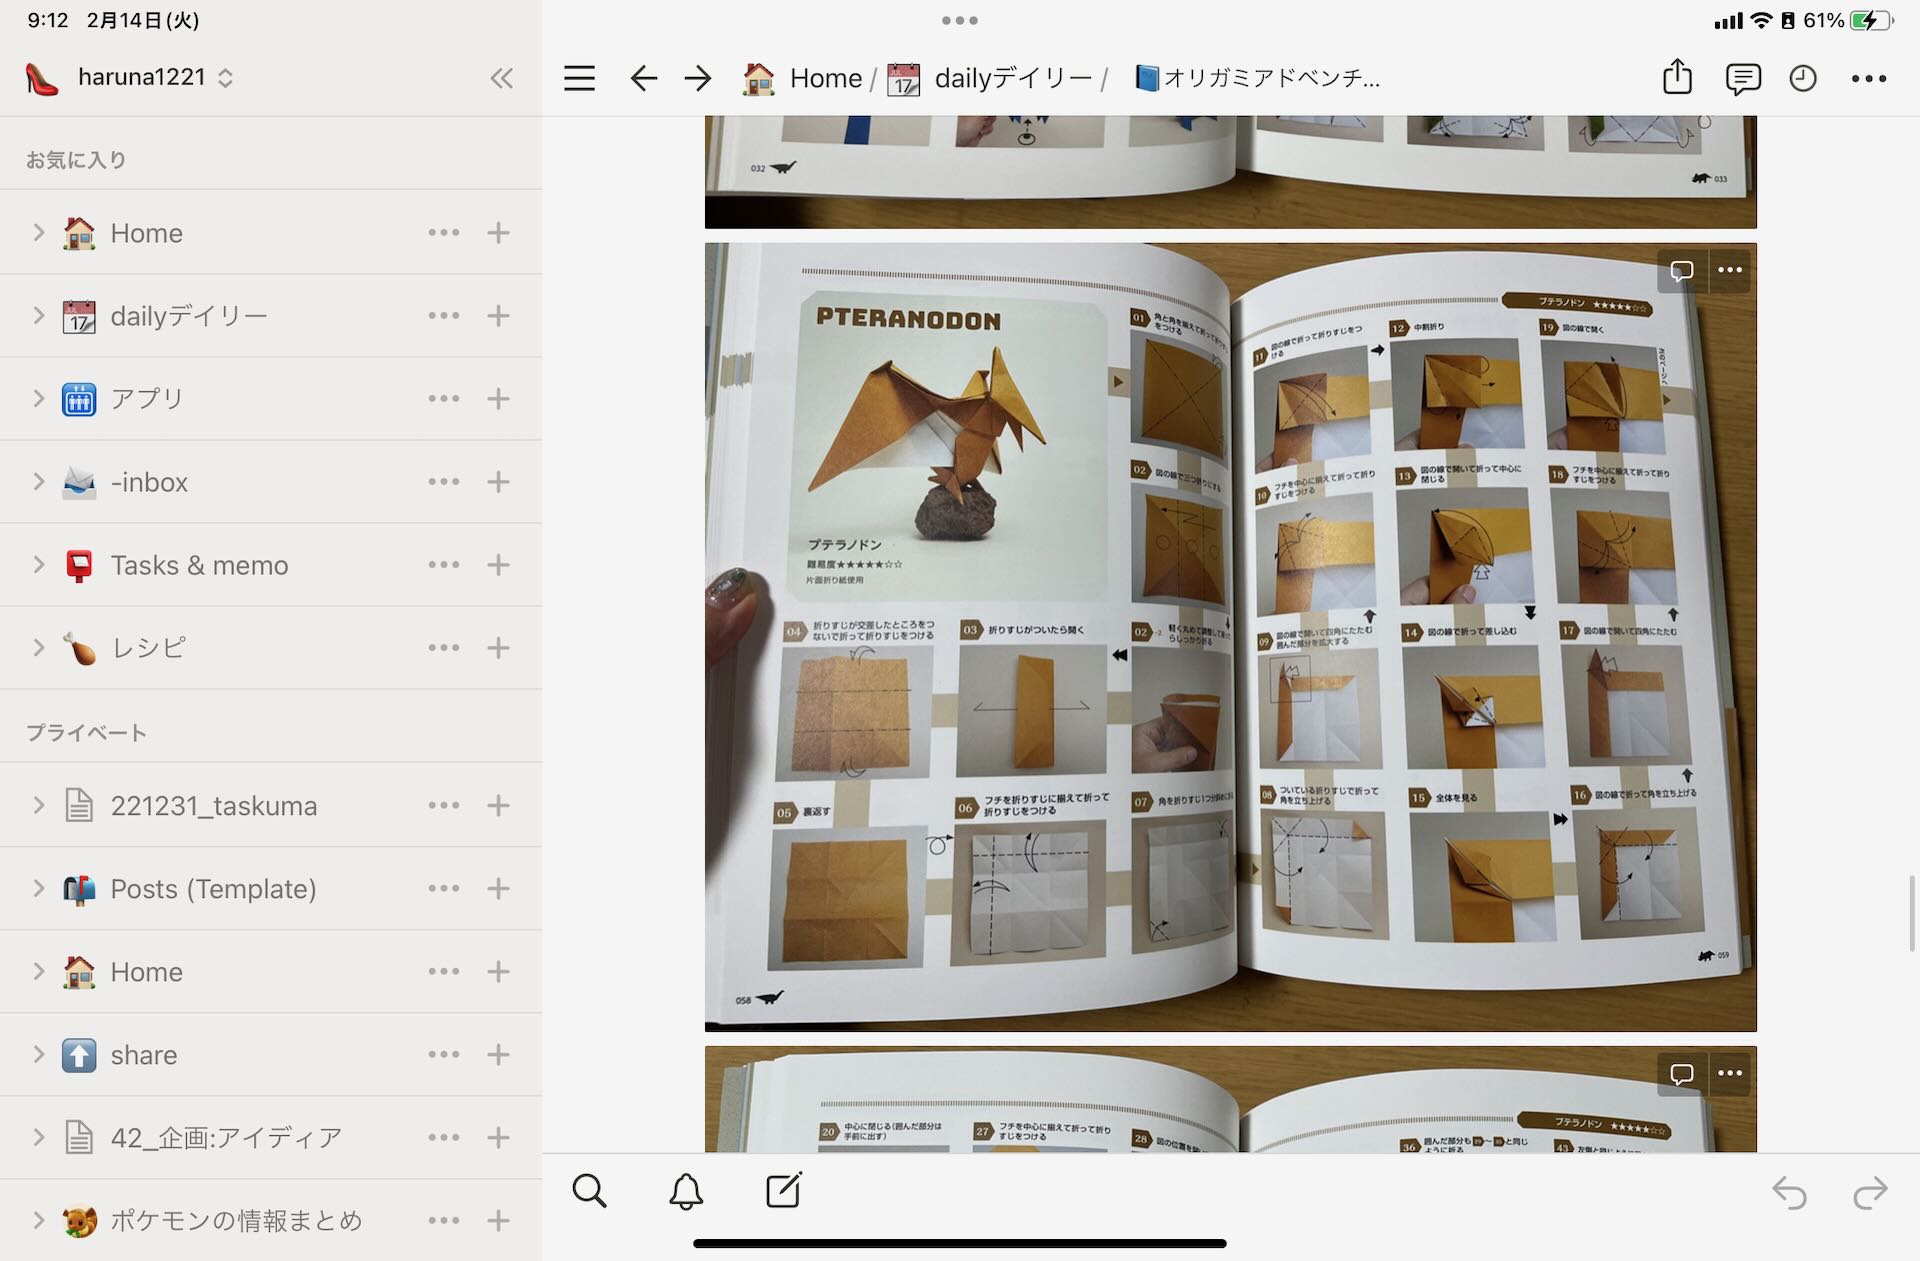Image resolution: width=1920 pixels, height=1261 pixels.
Task: Open the page options ellipsis in top bar
Action: click(x=1868, y=78)
